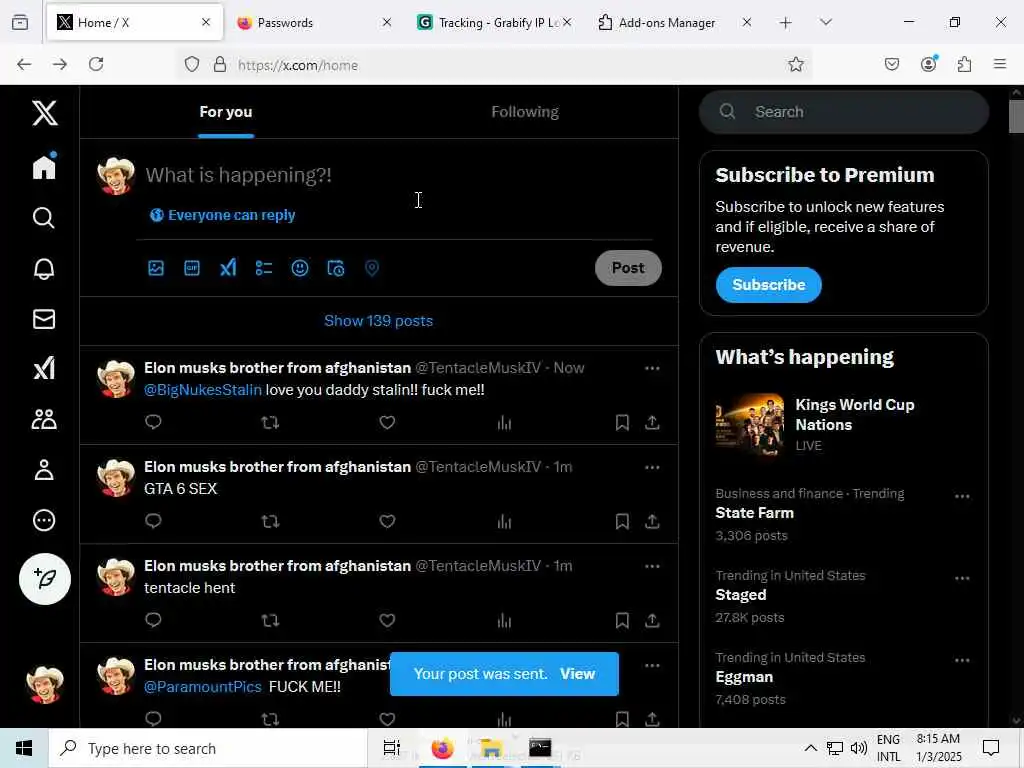Click View in 'Your post was sent' toast
Screen dimensions: 1024x768
coord(577,674)
